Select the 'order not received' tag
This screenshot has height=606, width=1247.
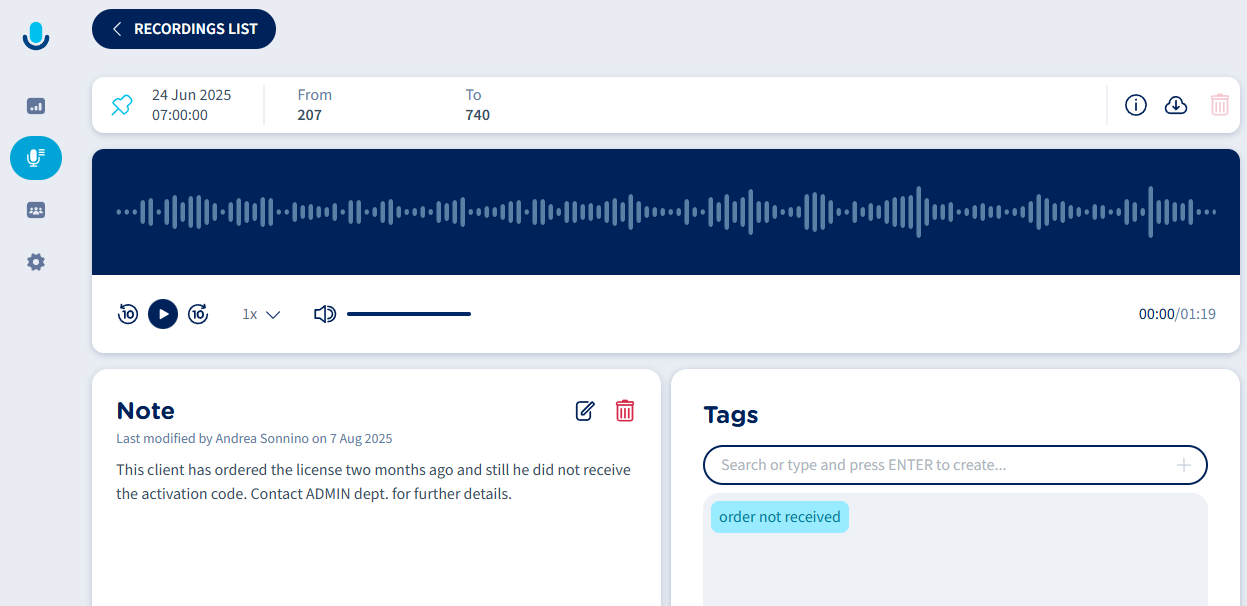[x=779, y=517]
